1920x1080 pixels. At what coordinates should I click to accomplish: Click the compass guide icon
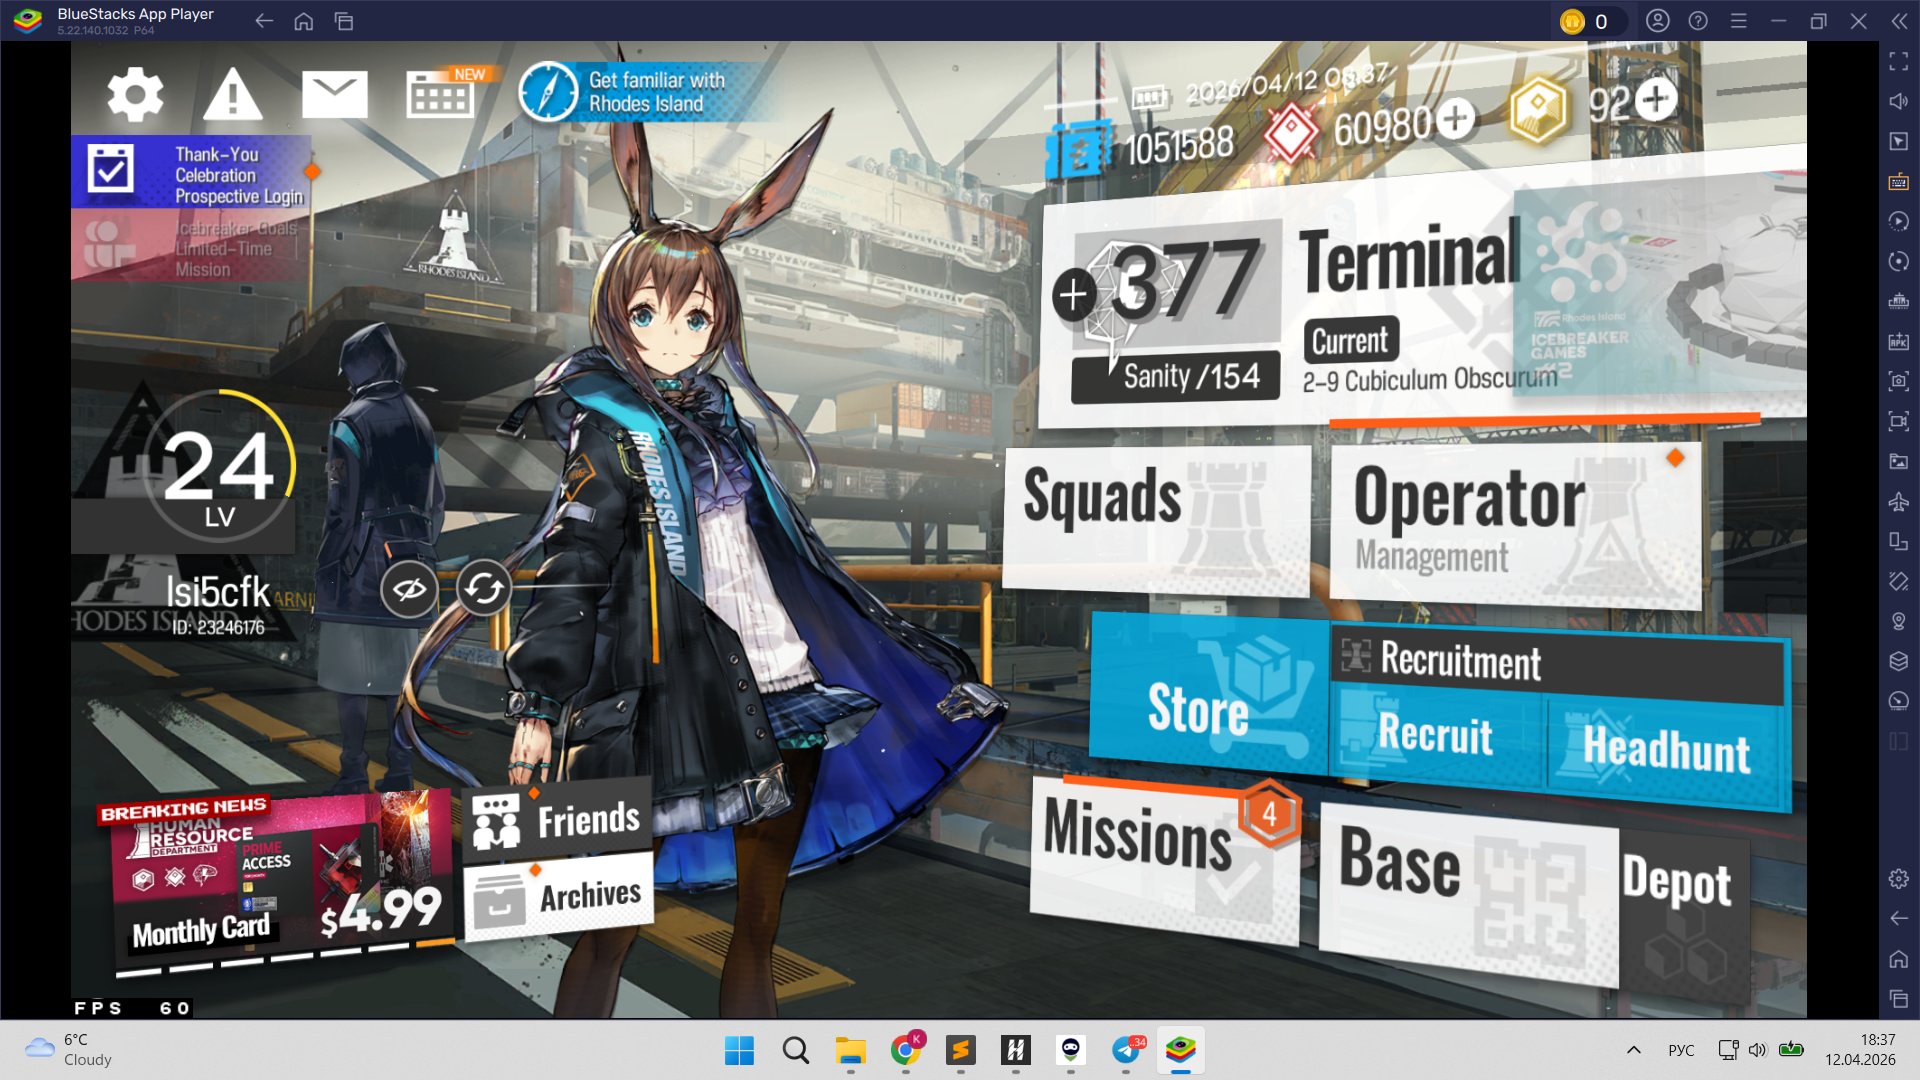[x=548, y=92]
